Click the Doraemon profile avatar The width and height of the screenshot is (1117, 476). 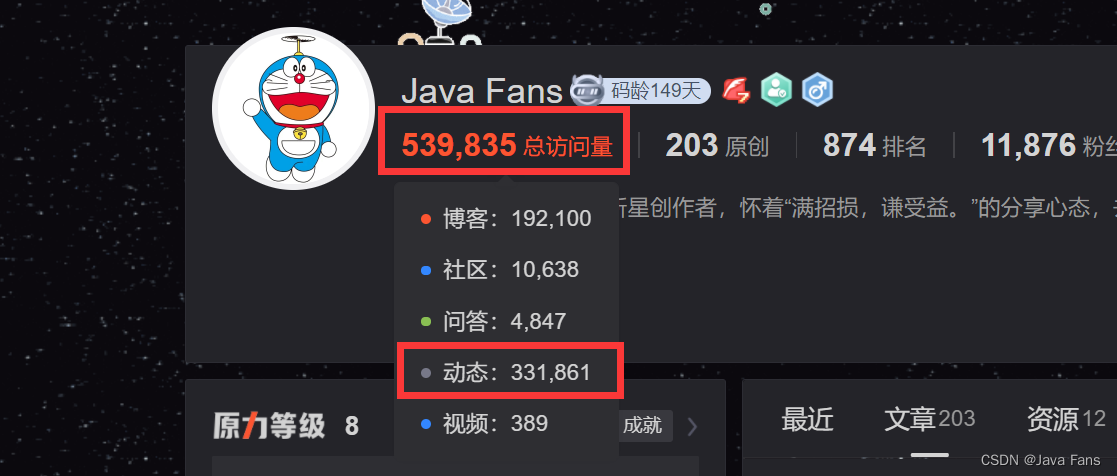(x=293, y=108)
